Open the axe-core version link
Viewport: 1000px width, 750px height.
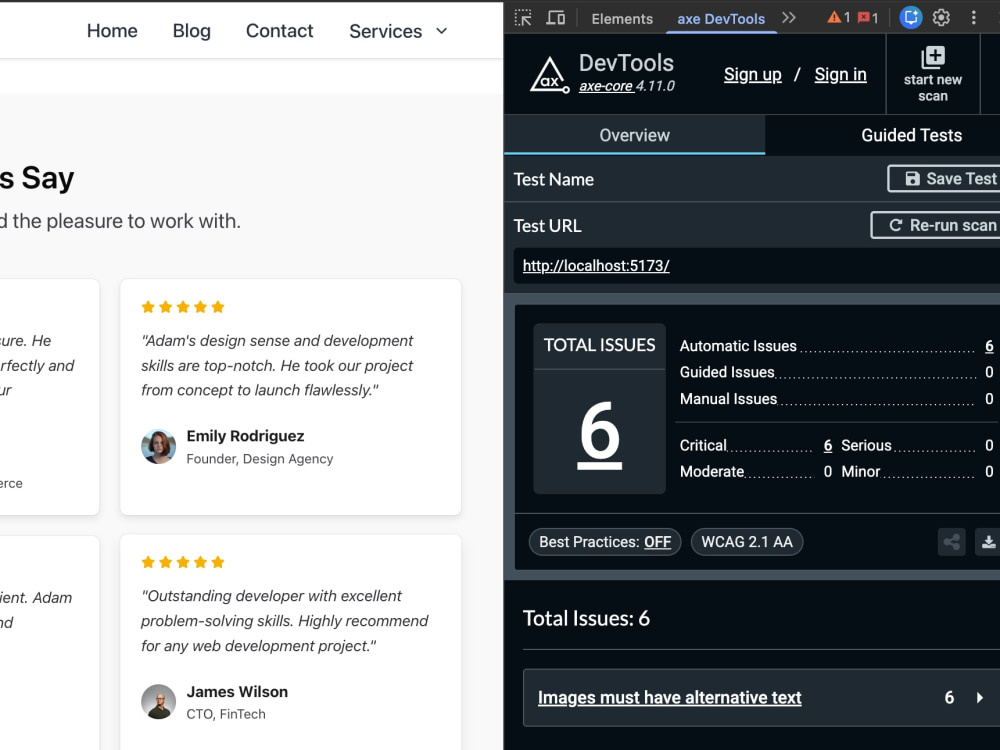pyautogui.click(x=606, y=86)
